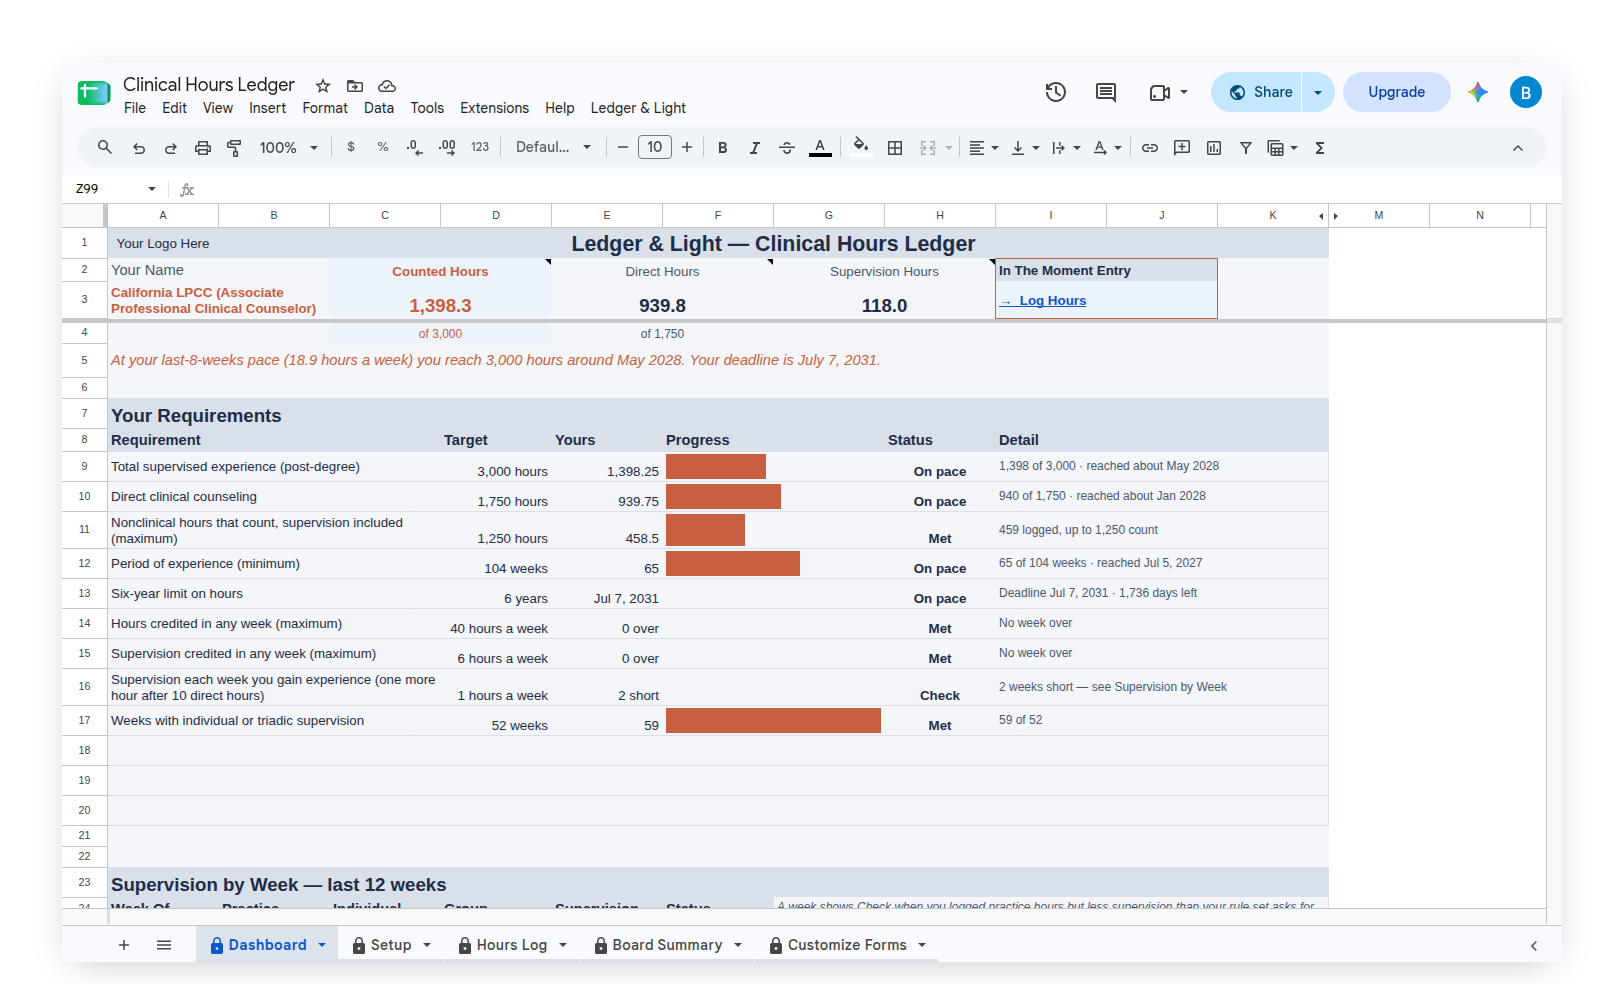The width and height of the screenshot is (1624, 984).
Task: Open the all sheets list icon
Action: coord(164,945)
